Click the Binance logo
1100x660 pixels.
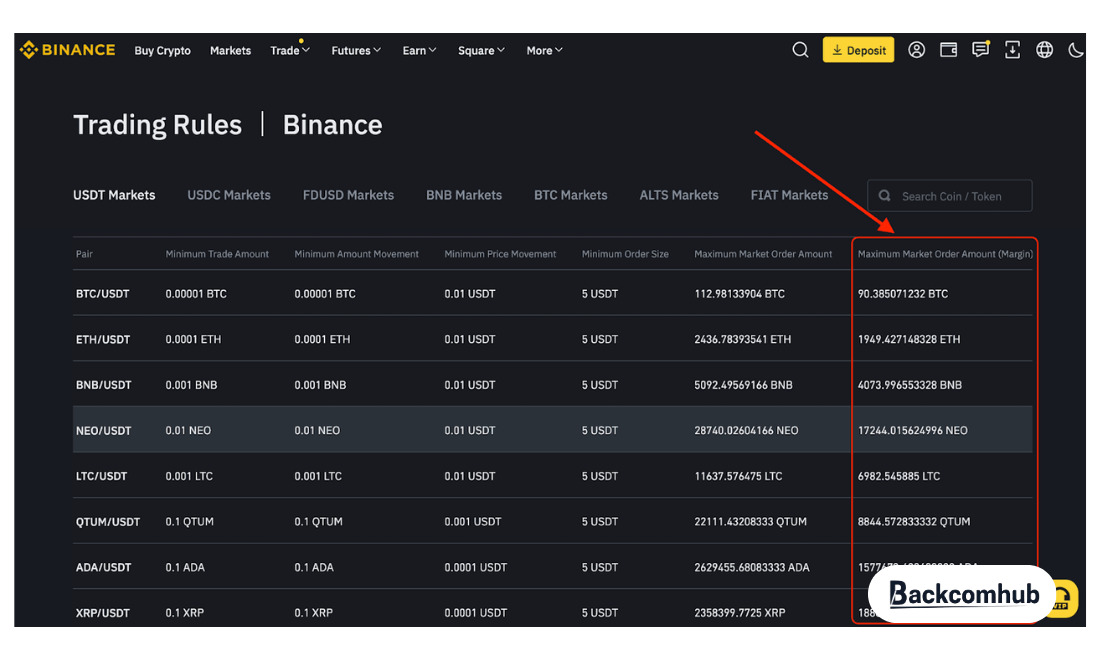[x=67, y=50]
